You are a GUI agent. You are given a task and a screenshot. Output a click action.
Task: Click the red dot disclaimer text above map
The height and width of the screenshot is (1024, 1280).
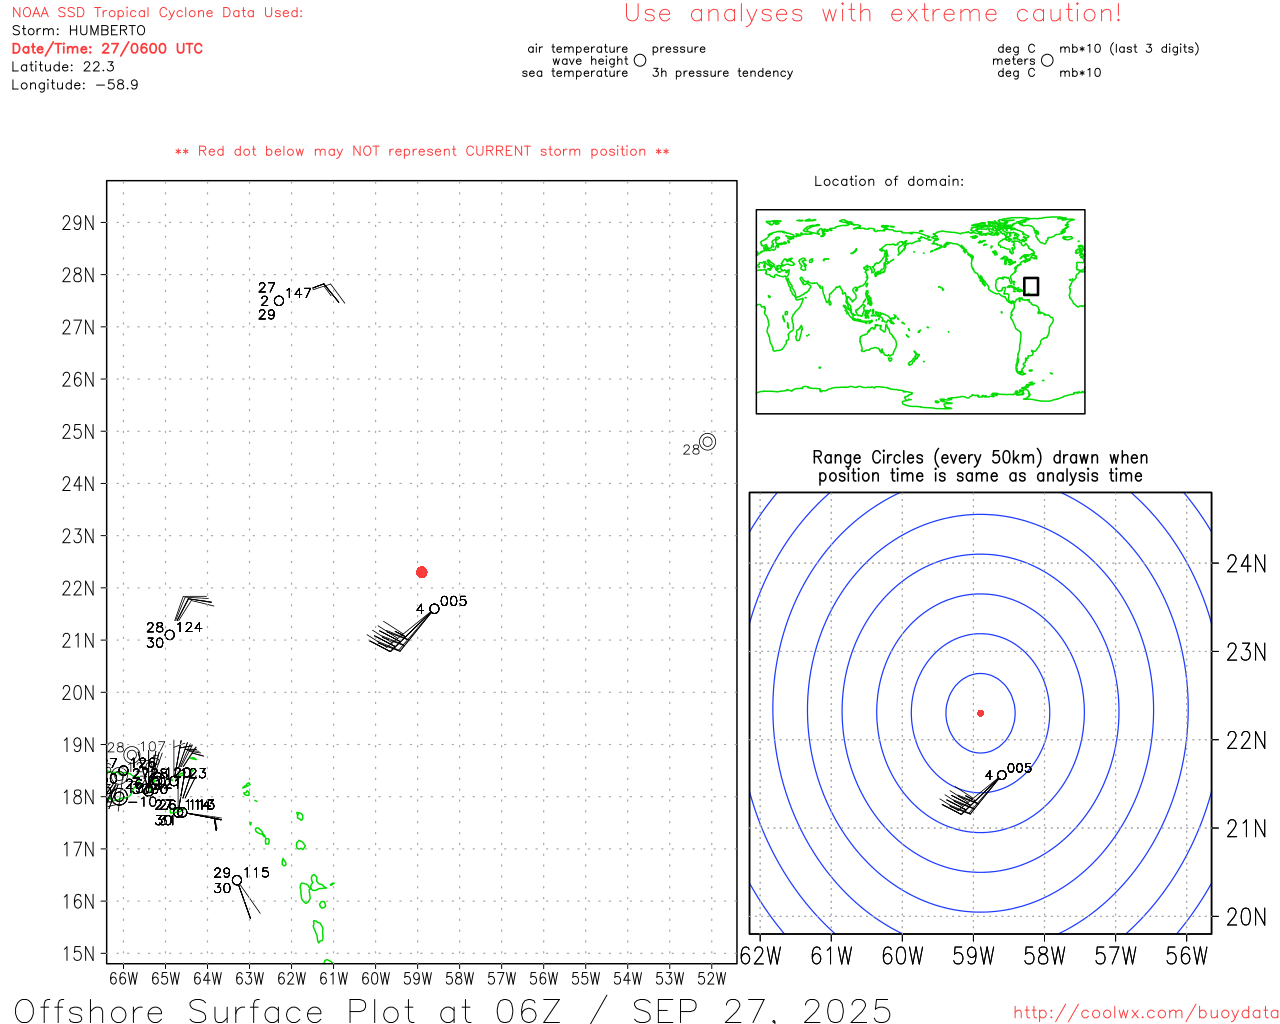pyautogui.click(x=422, y=151)
